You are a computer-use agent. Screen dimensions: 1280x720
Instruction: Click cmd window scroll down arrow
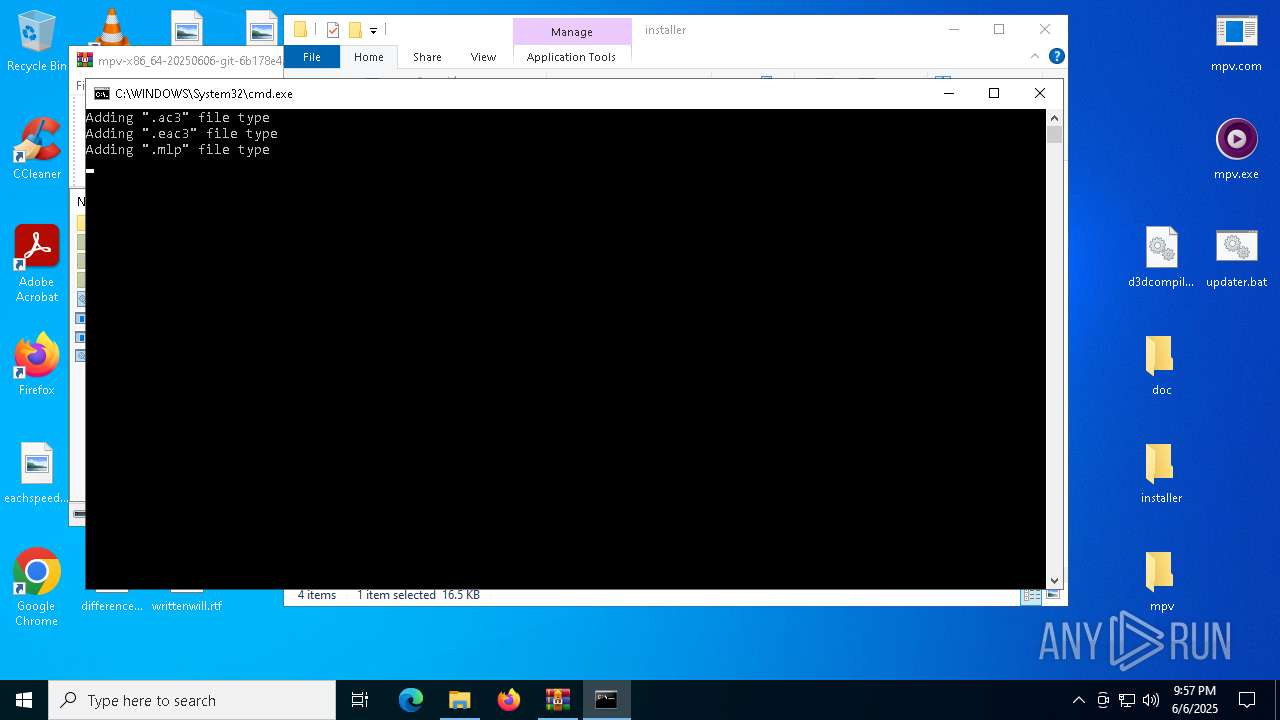click(1054, 580)
